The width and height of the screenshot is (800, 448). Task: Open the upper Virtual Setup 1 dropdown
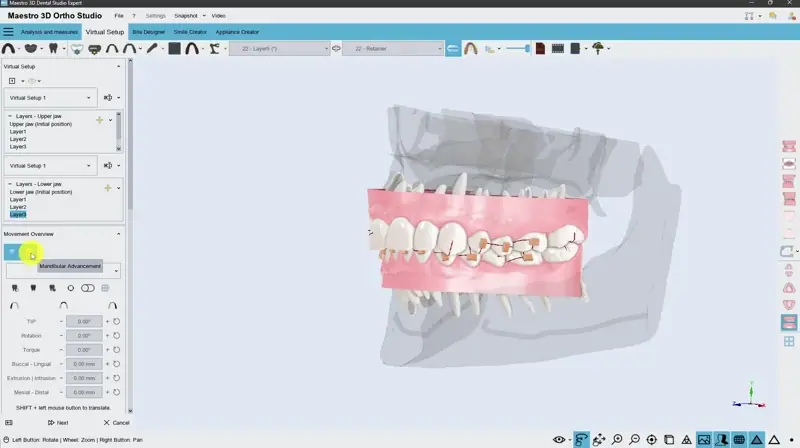(50, 98)
